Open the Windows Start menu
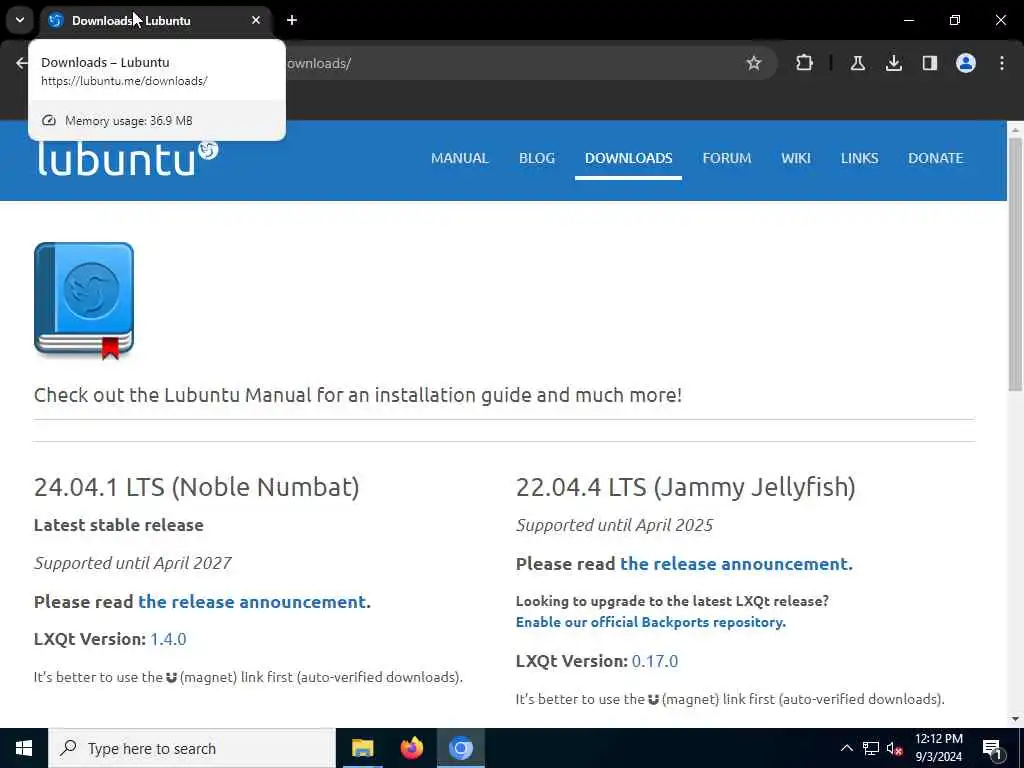 click(24, 748)
